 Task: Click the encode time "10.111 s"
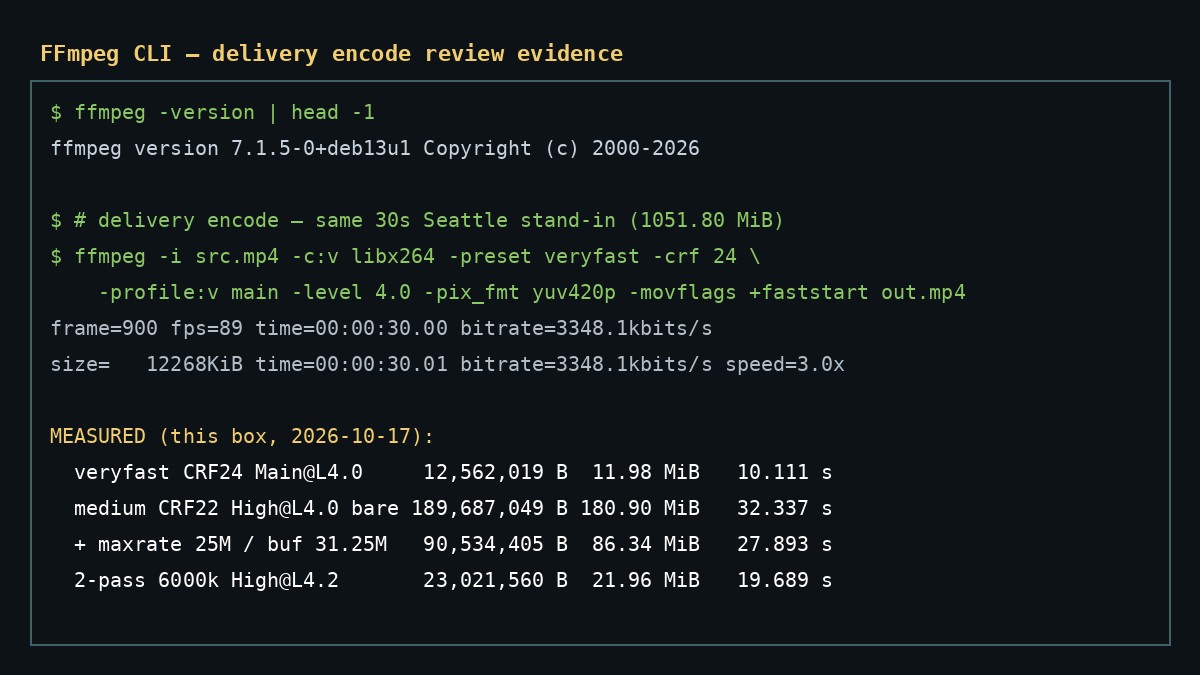(785, 473)
